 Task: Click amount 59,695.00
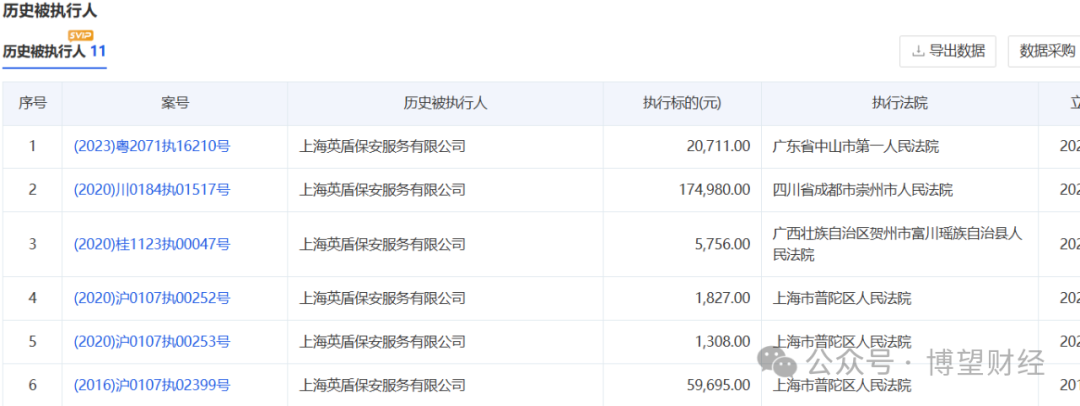click(718, 385)
